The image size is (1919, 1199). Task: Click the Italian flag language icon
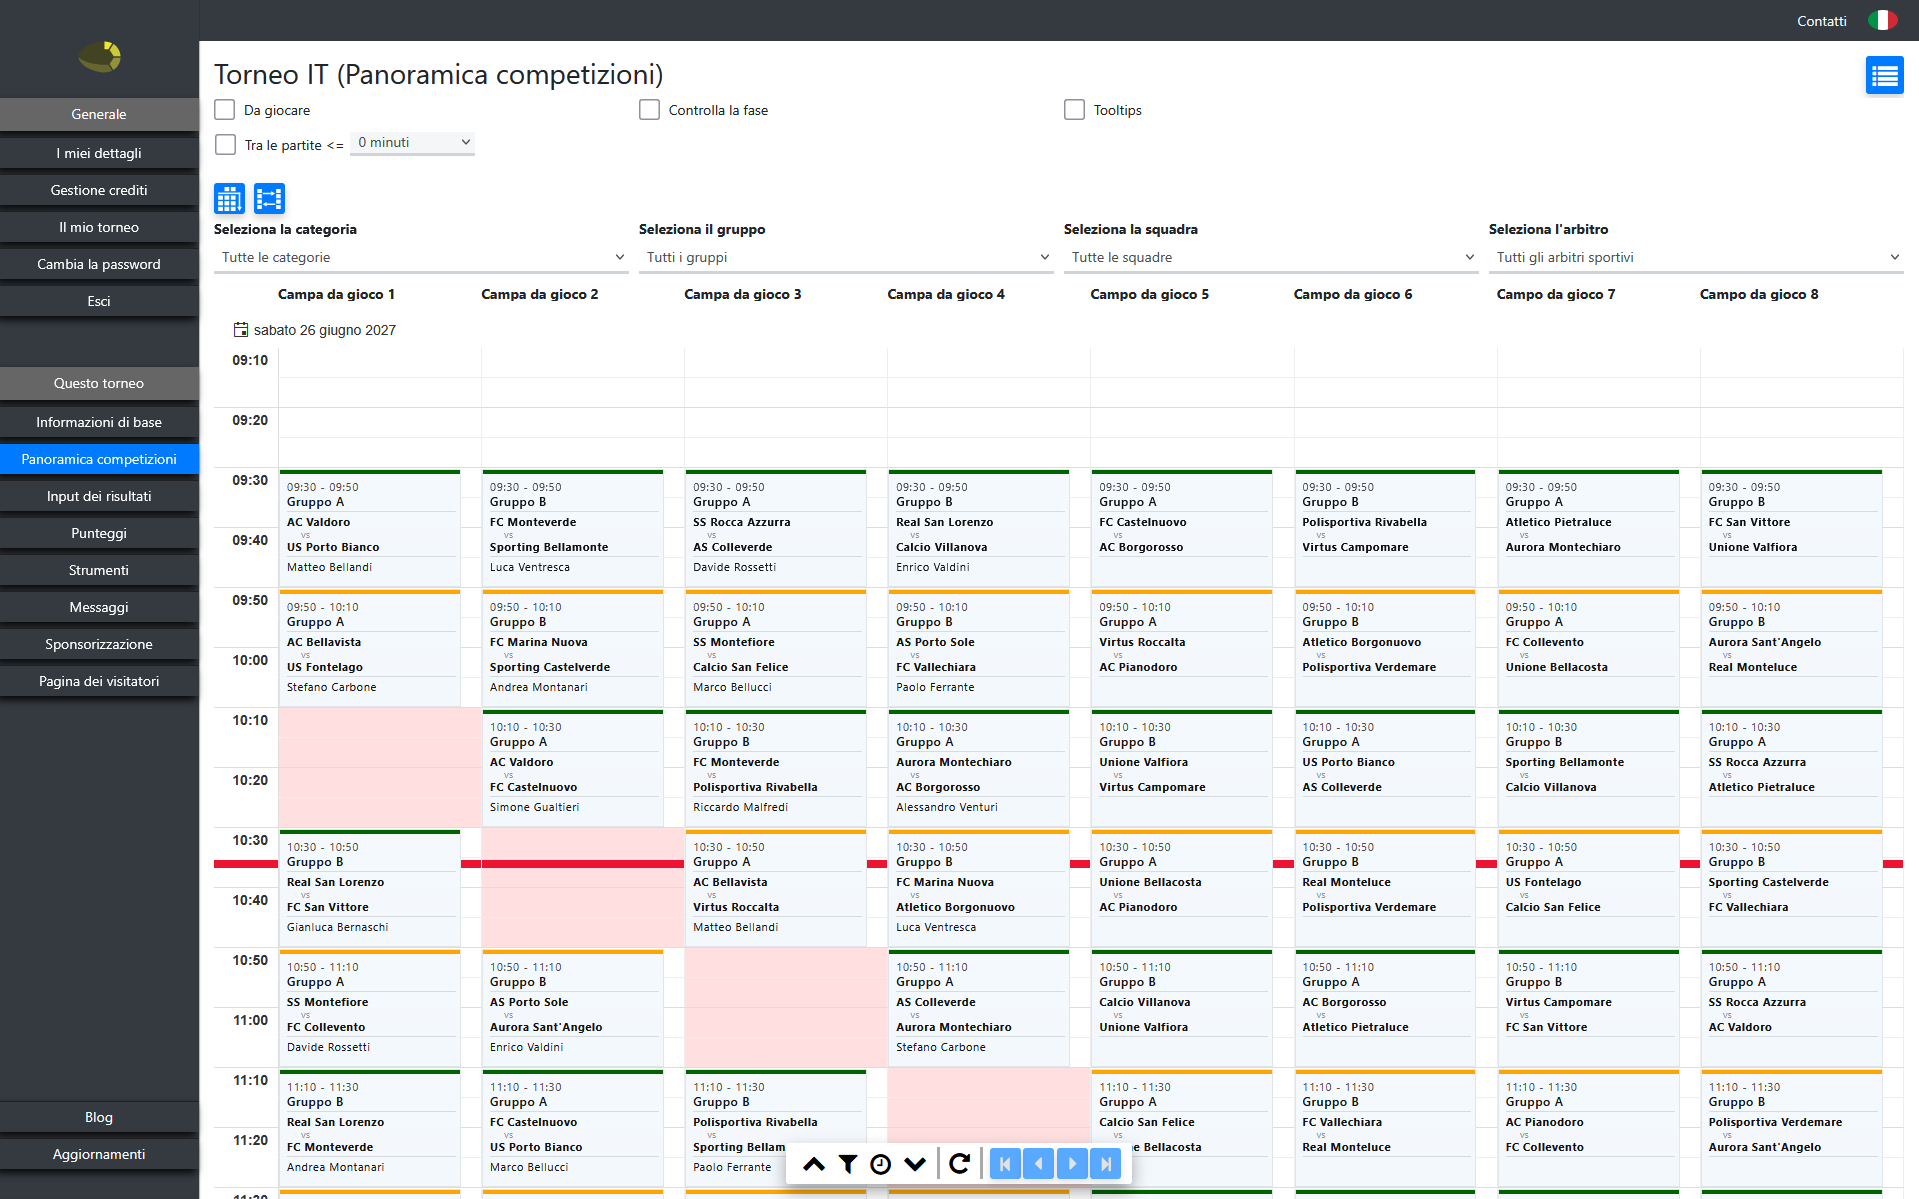point(1883,20)
